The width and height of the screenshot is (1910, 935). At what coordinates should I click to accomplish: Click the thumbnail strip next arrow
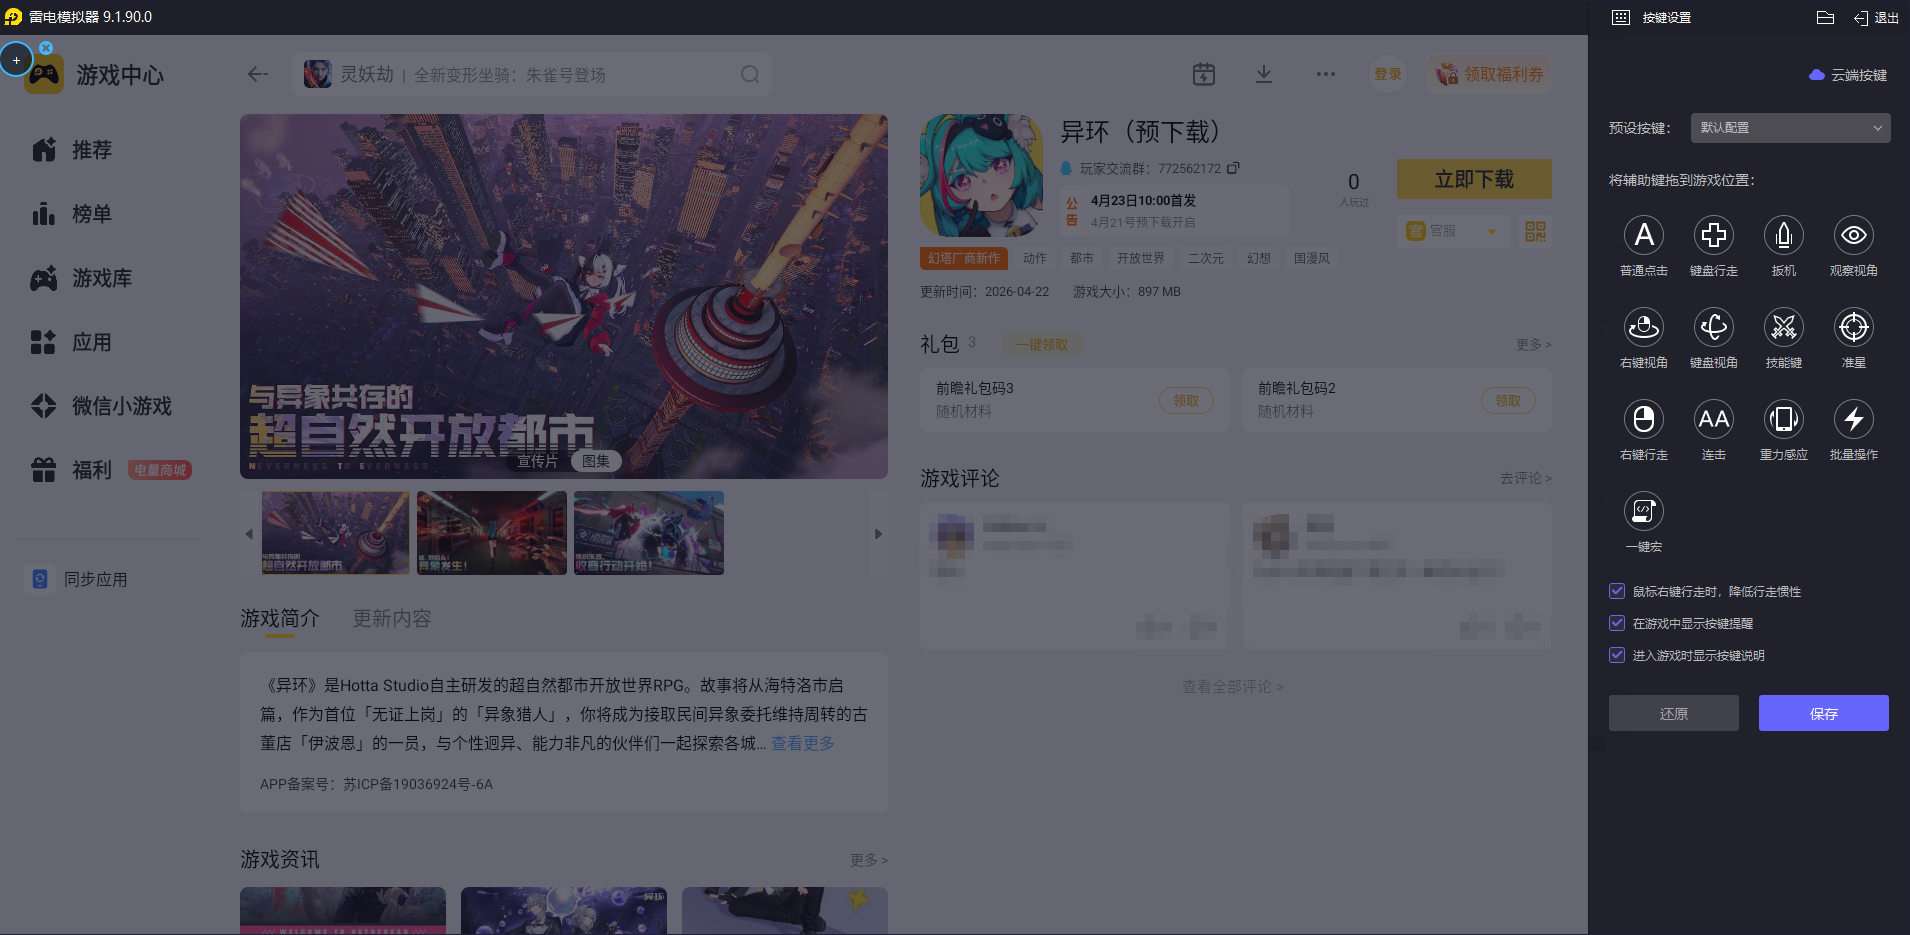878,534
